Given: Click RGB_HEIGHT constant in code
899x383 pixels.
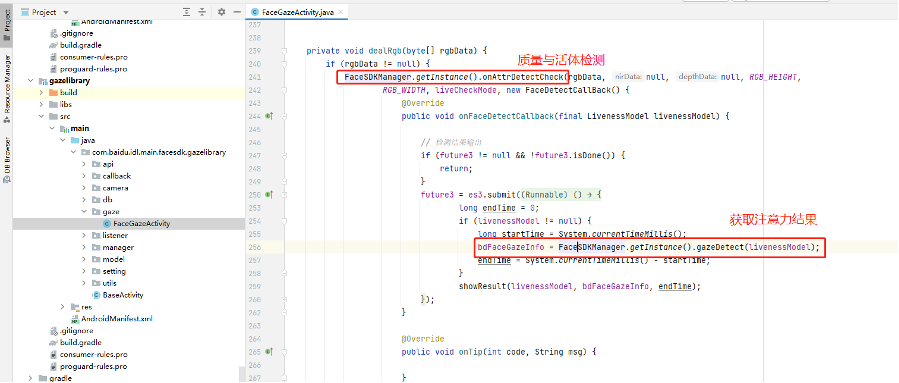Looking at the screenshot, I should point(772,77).
